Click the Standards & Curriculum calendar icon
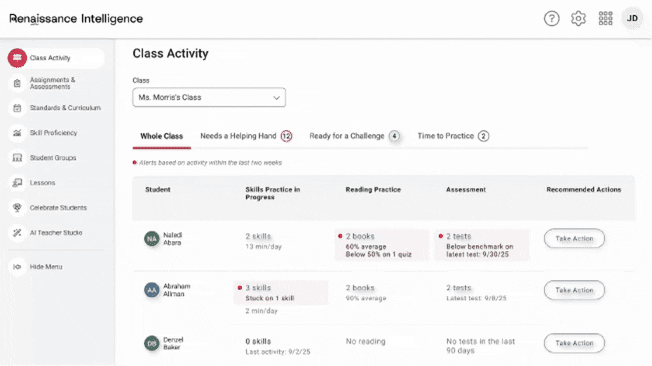 (x=17, y=108)
